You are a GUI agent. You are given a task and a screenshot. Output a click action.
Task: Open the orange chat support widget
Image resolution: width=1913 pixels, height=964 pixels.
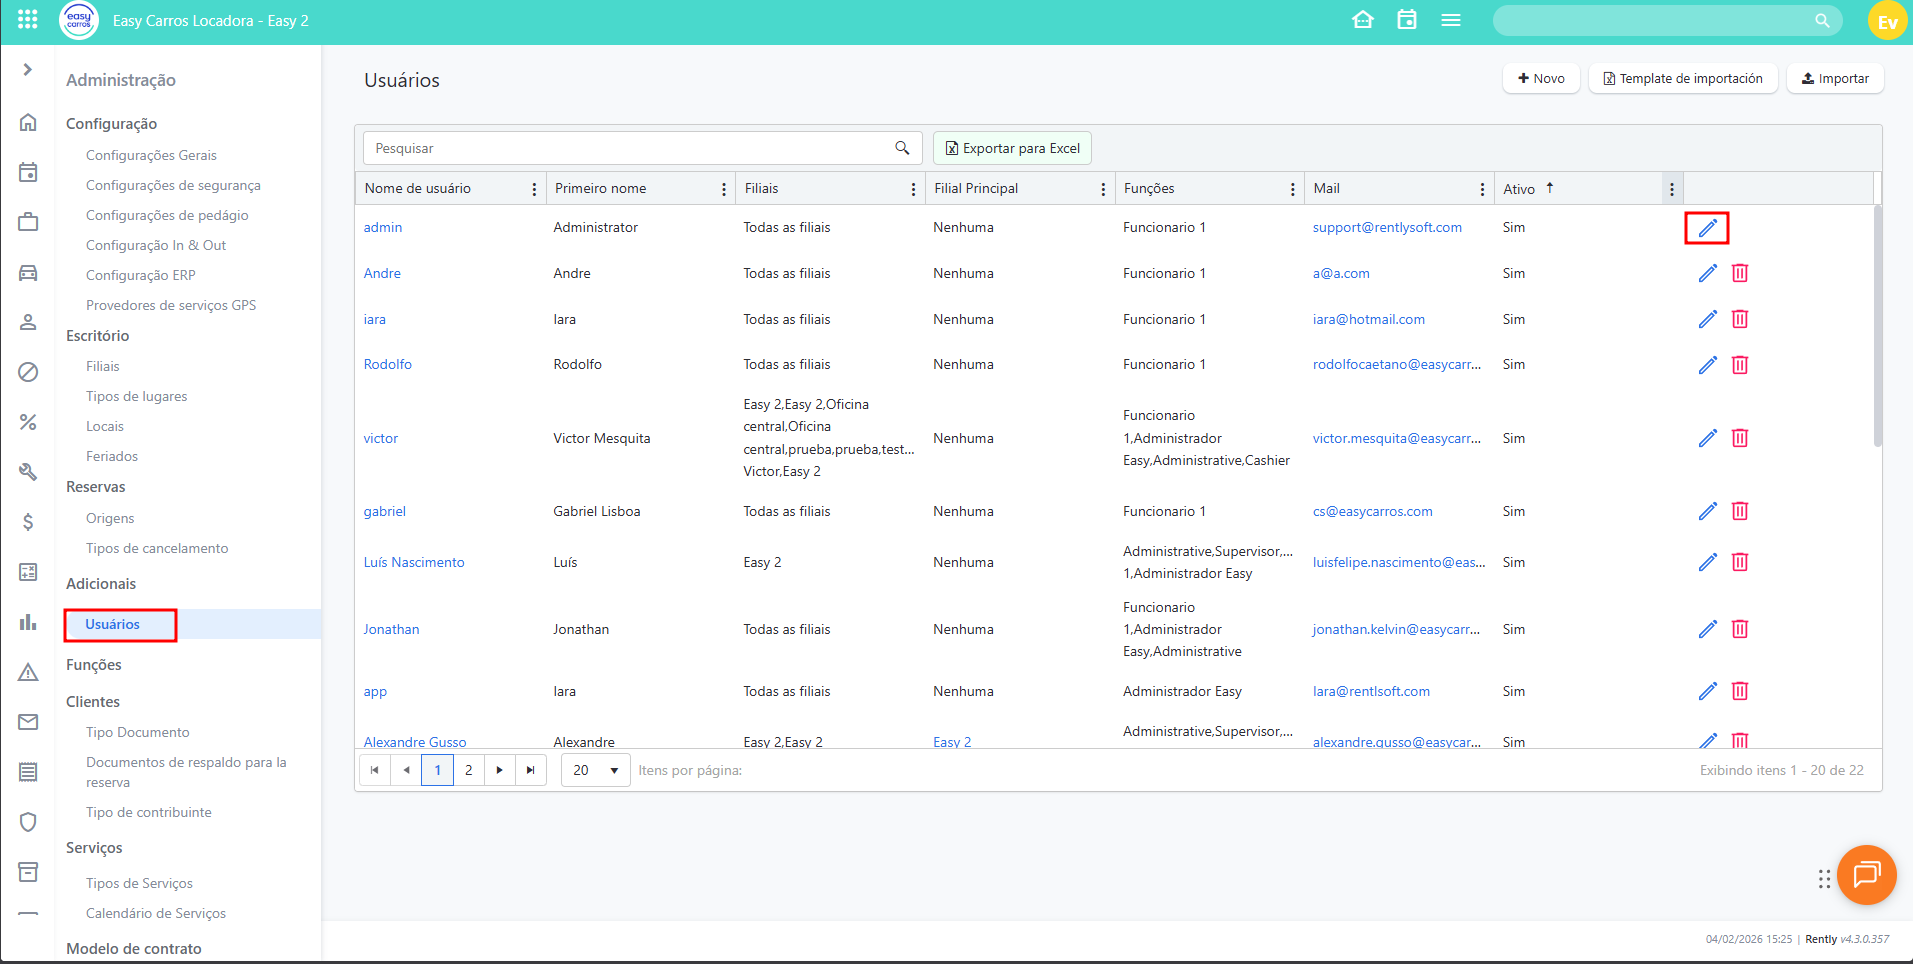(x=1866, y=875)
